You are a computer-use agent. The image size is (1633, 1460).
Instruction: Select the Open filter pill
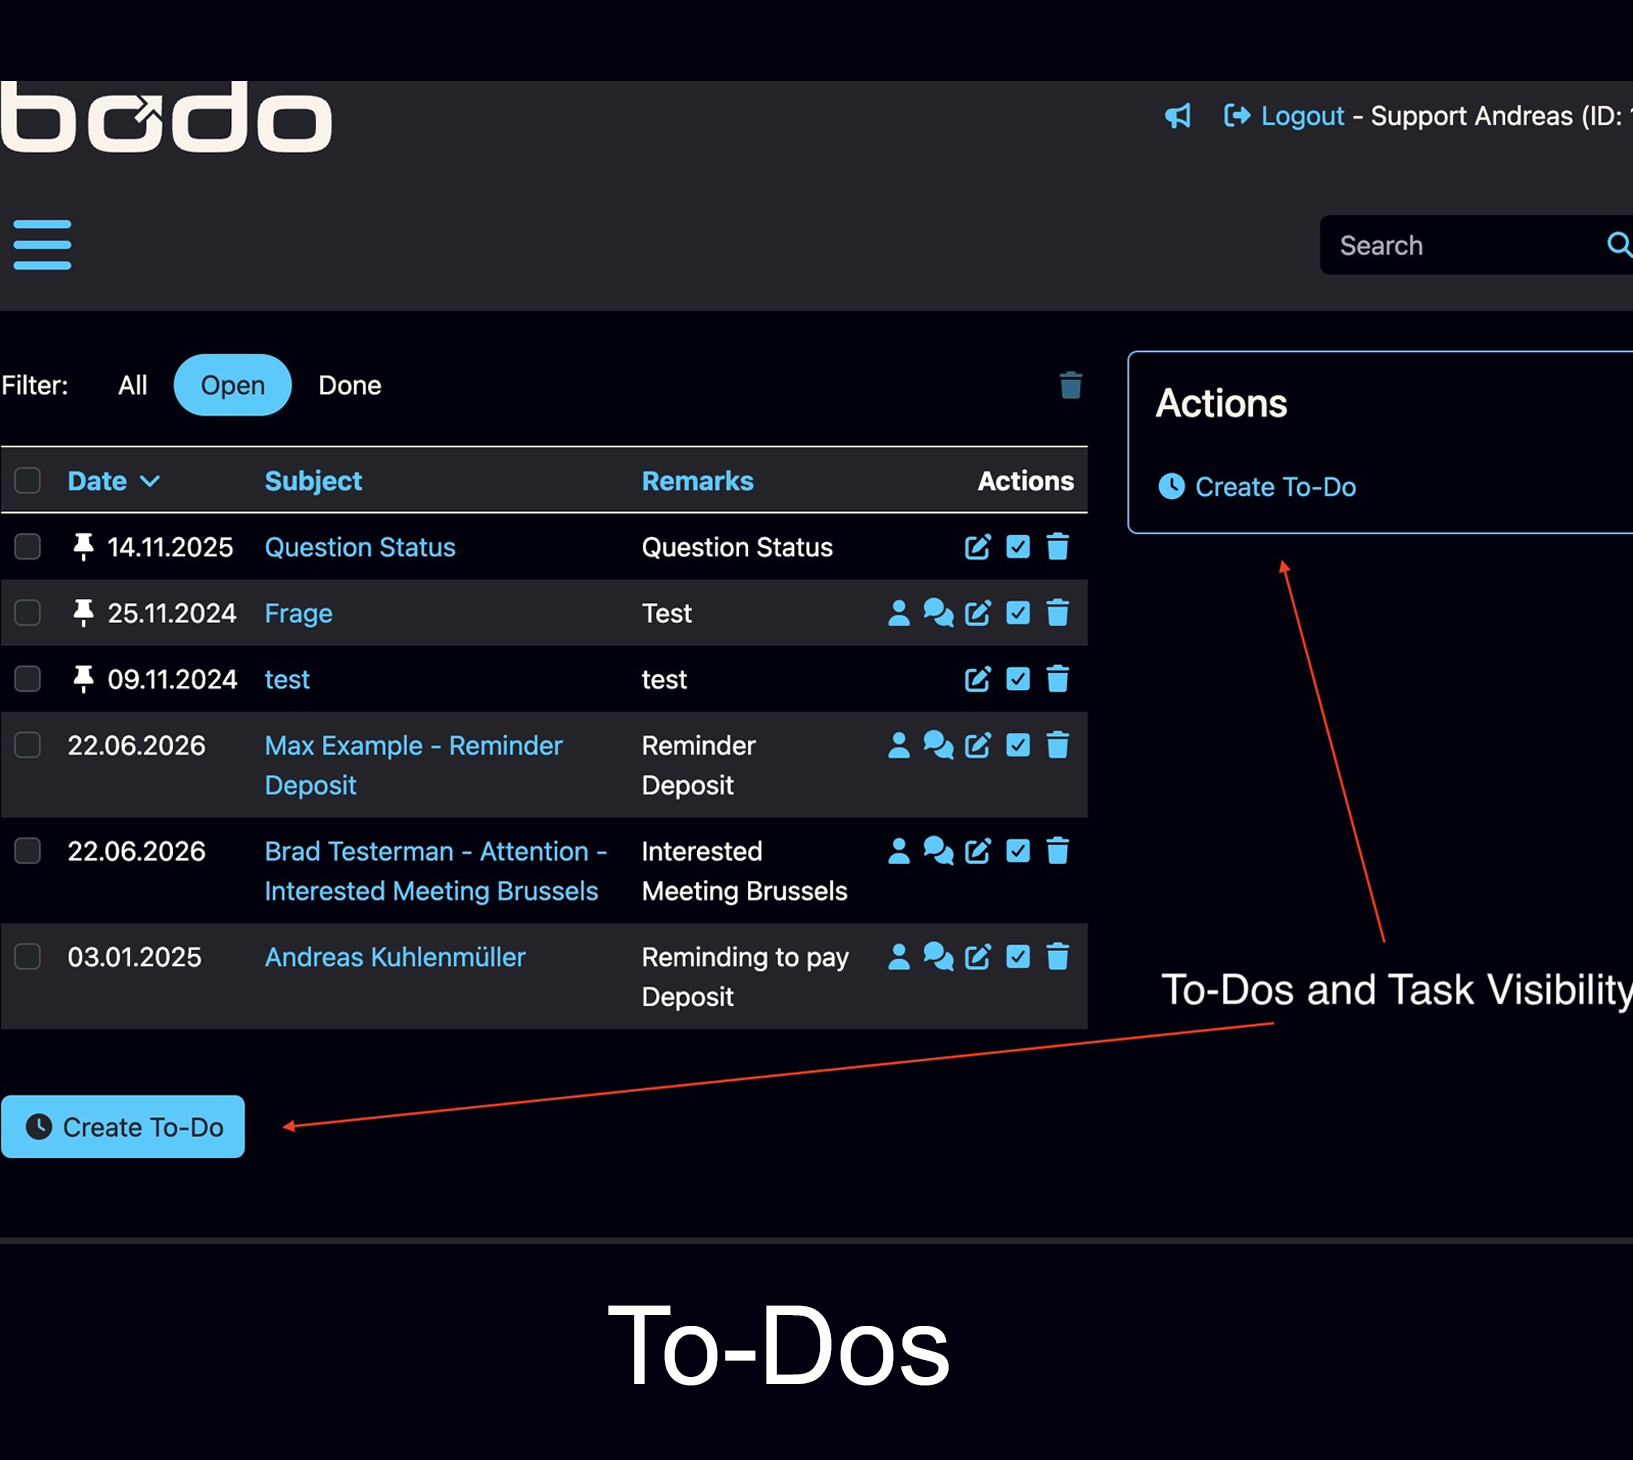[233, 385]
